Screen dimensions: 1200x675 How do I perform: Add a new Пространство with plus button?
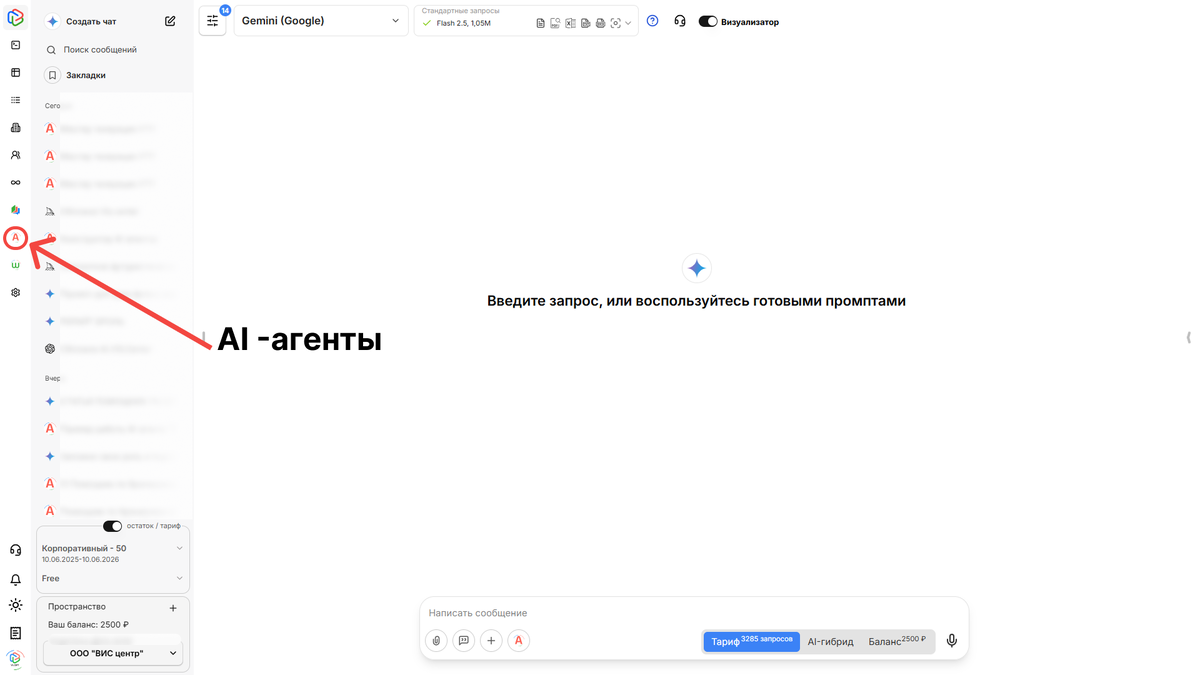coord(173,608)
